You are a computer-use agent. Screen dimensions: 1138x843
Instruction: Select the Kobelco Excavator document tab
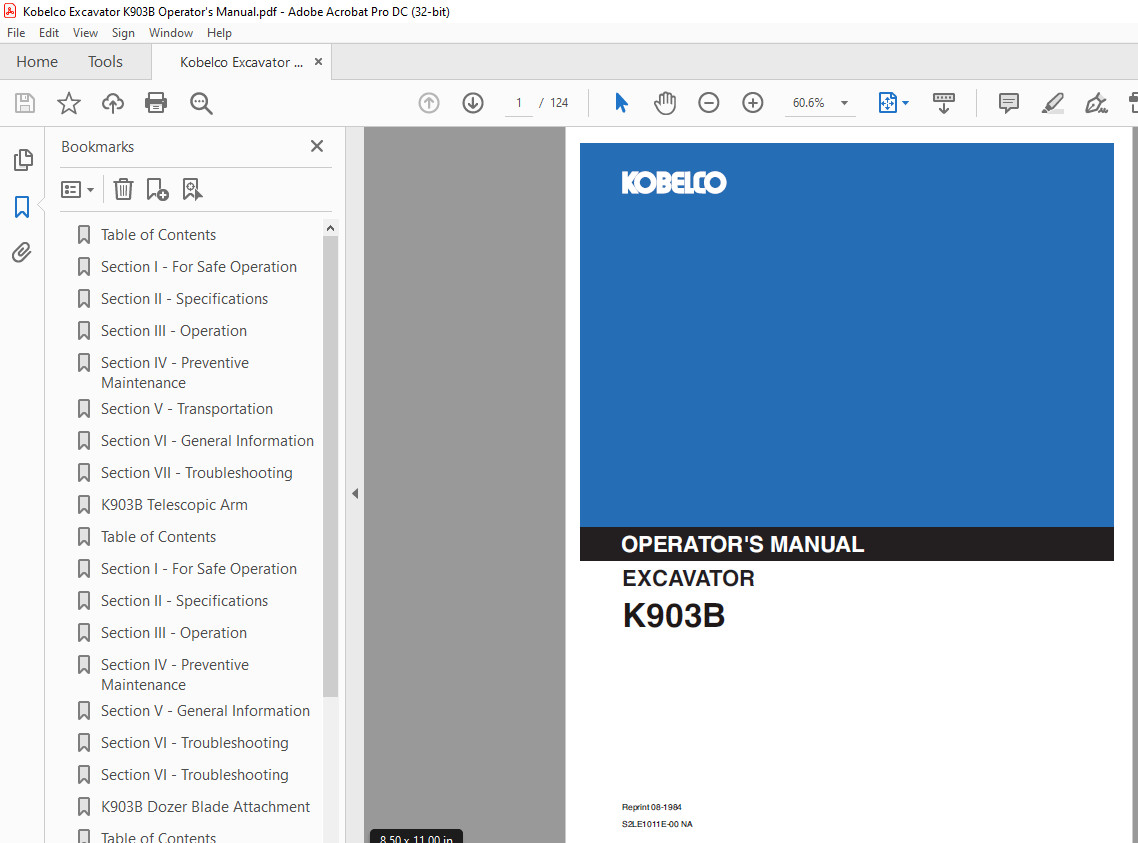(241, 62)
